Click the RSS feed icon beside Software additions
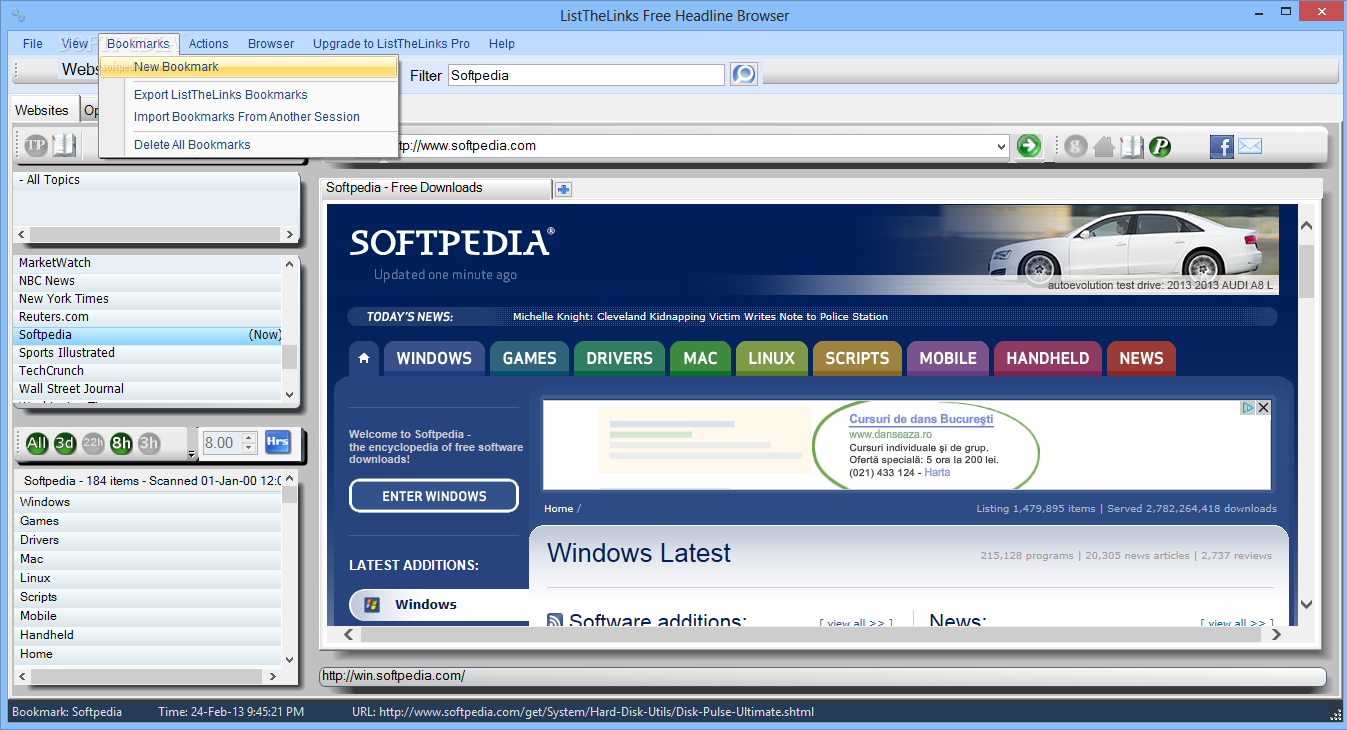Viewport: 1347px width, 730px height. 555,622
